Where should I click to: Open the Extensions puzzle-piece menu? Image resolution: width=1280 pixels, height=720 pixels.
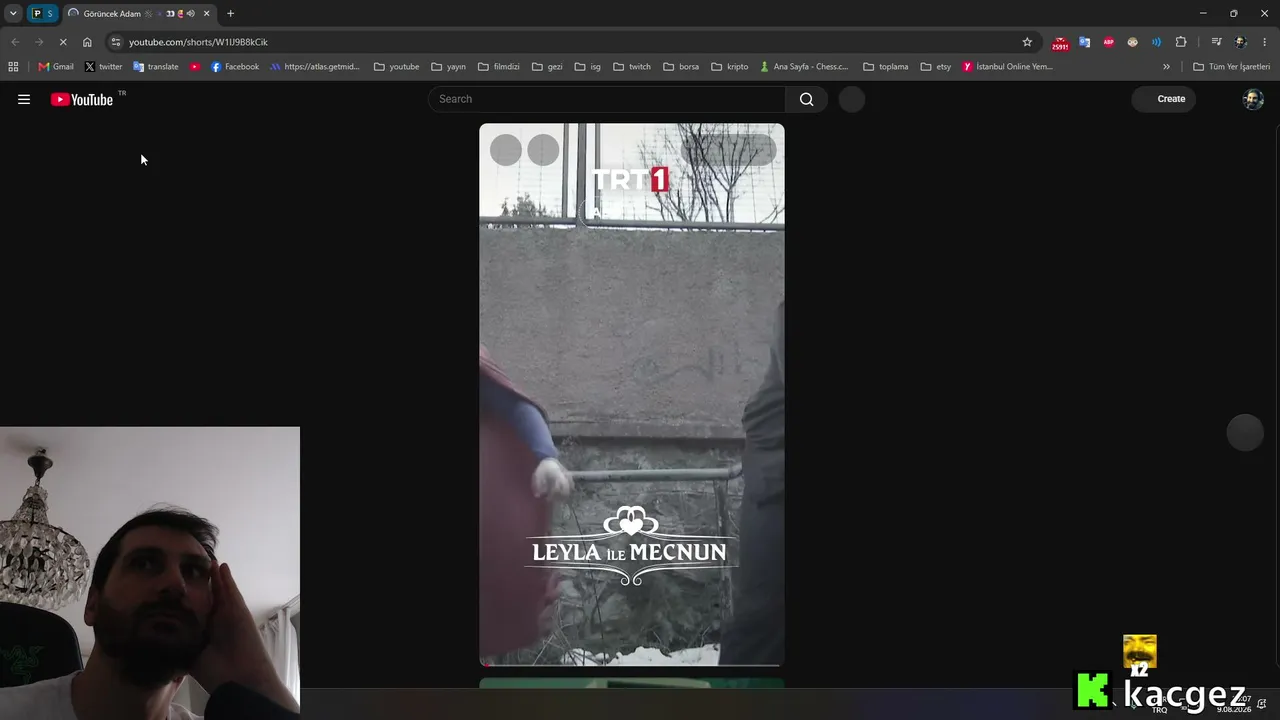(x=1181, y=42)
